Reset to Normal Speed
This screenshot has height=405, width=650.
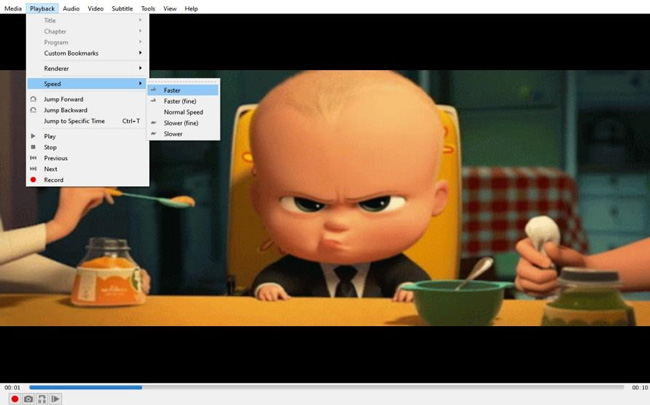pyautogui.click(x=183, y=112)
